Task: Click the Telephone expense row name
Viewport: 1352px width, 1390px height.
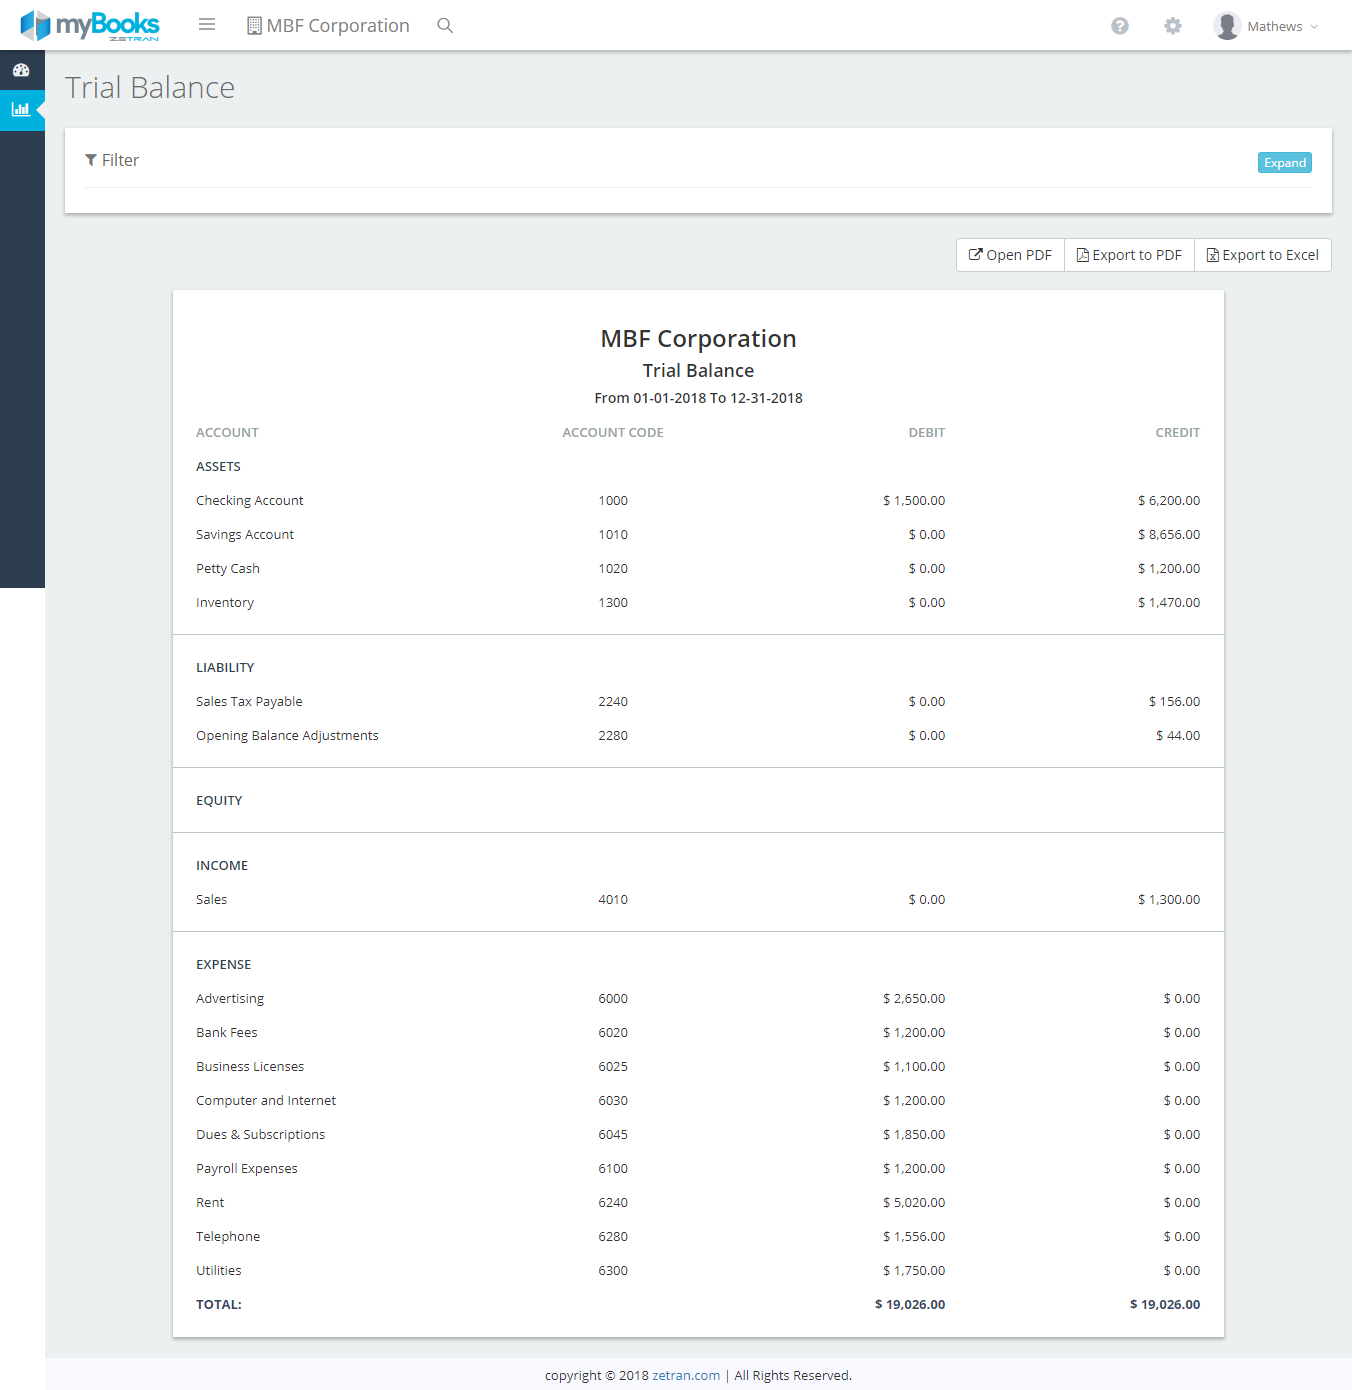Action: pos(228,1237)
